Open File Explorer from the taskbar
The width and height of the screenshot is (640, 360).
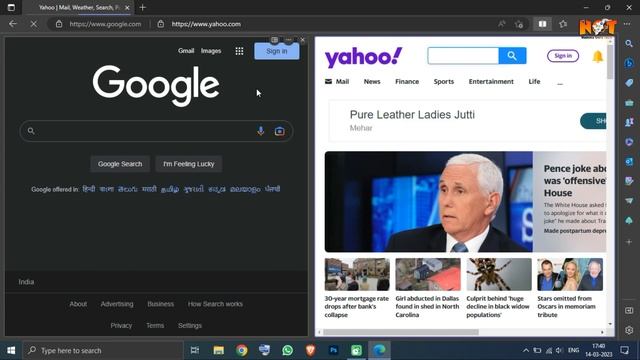click(x=218, y=350)
